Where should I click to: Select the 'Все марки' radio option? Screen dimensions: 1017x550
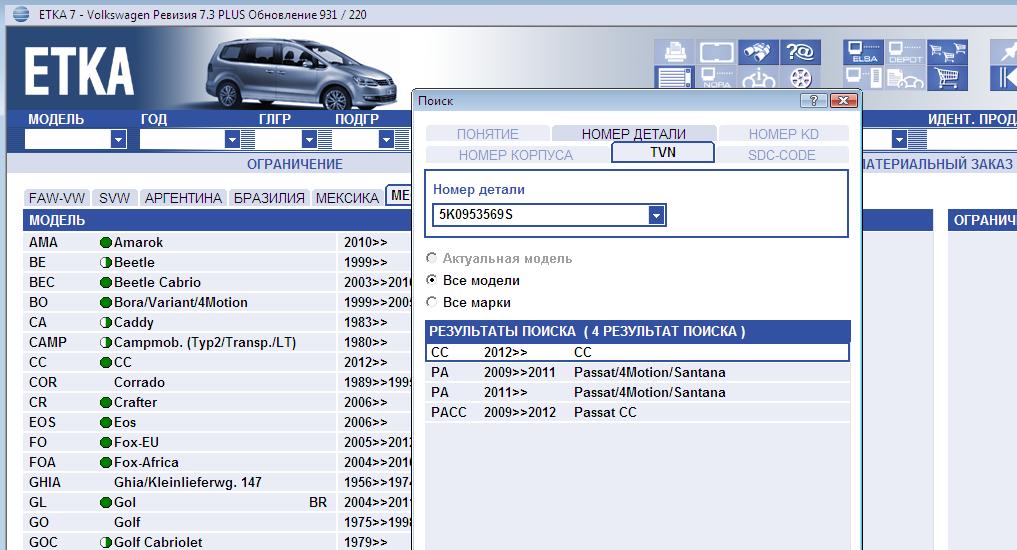432,302
